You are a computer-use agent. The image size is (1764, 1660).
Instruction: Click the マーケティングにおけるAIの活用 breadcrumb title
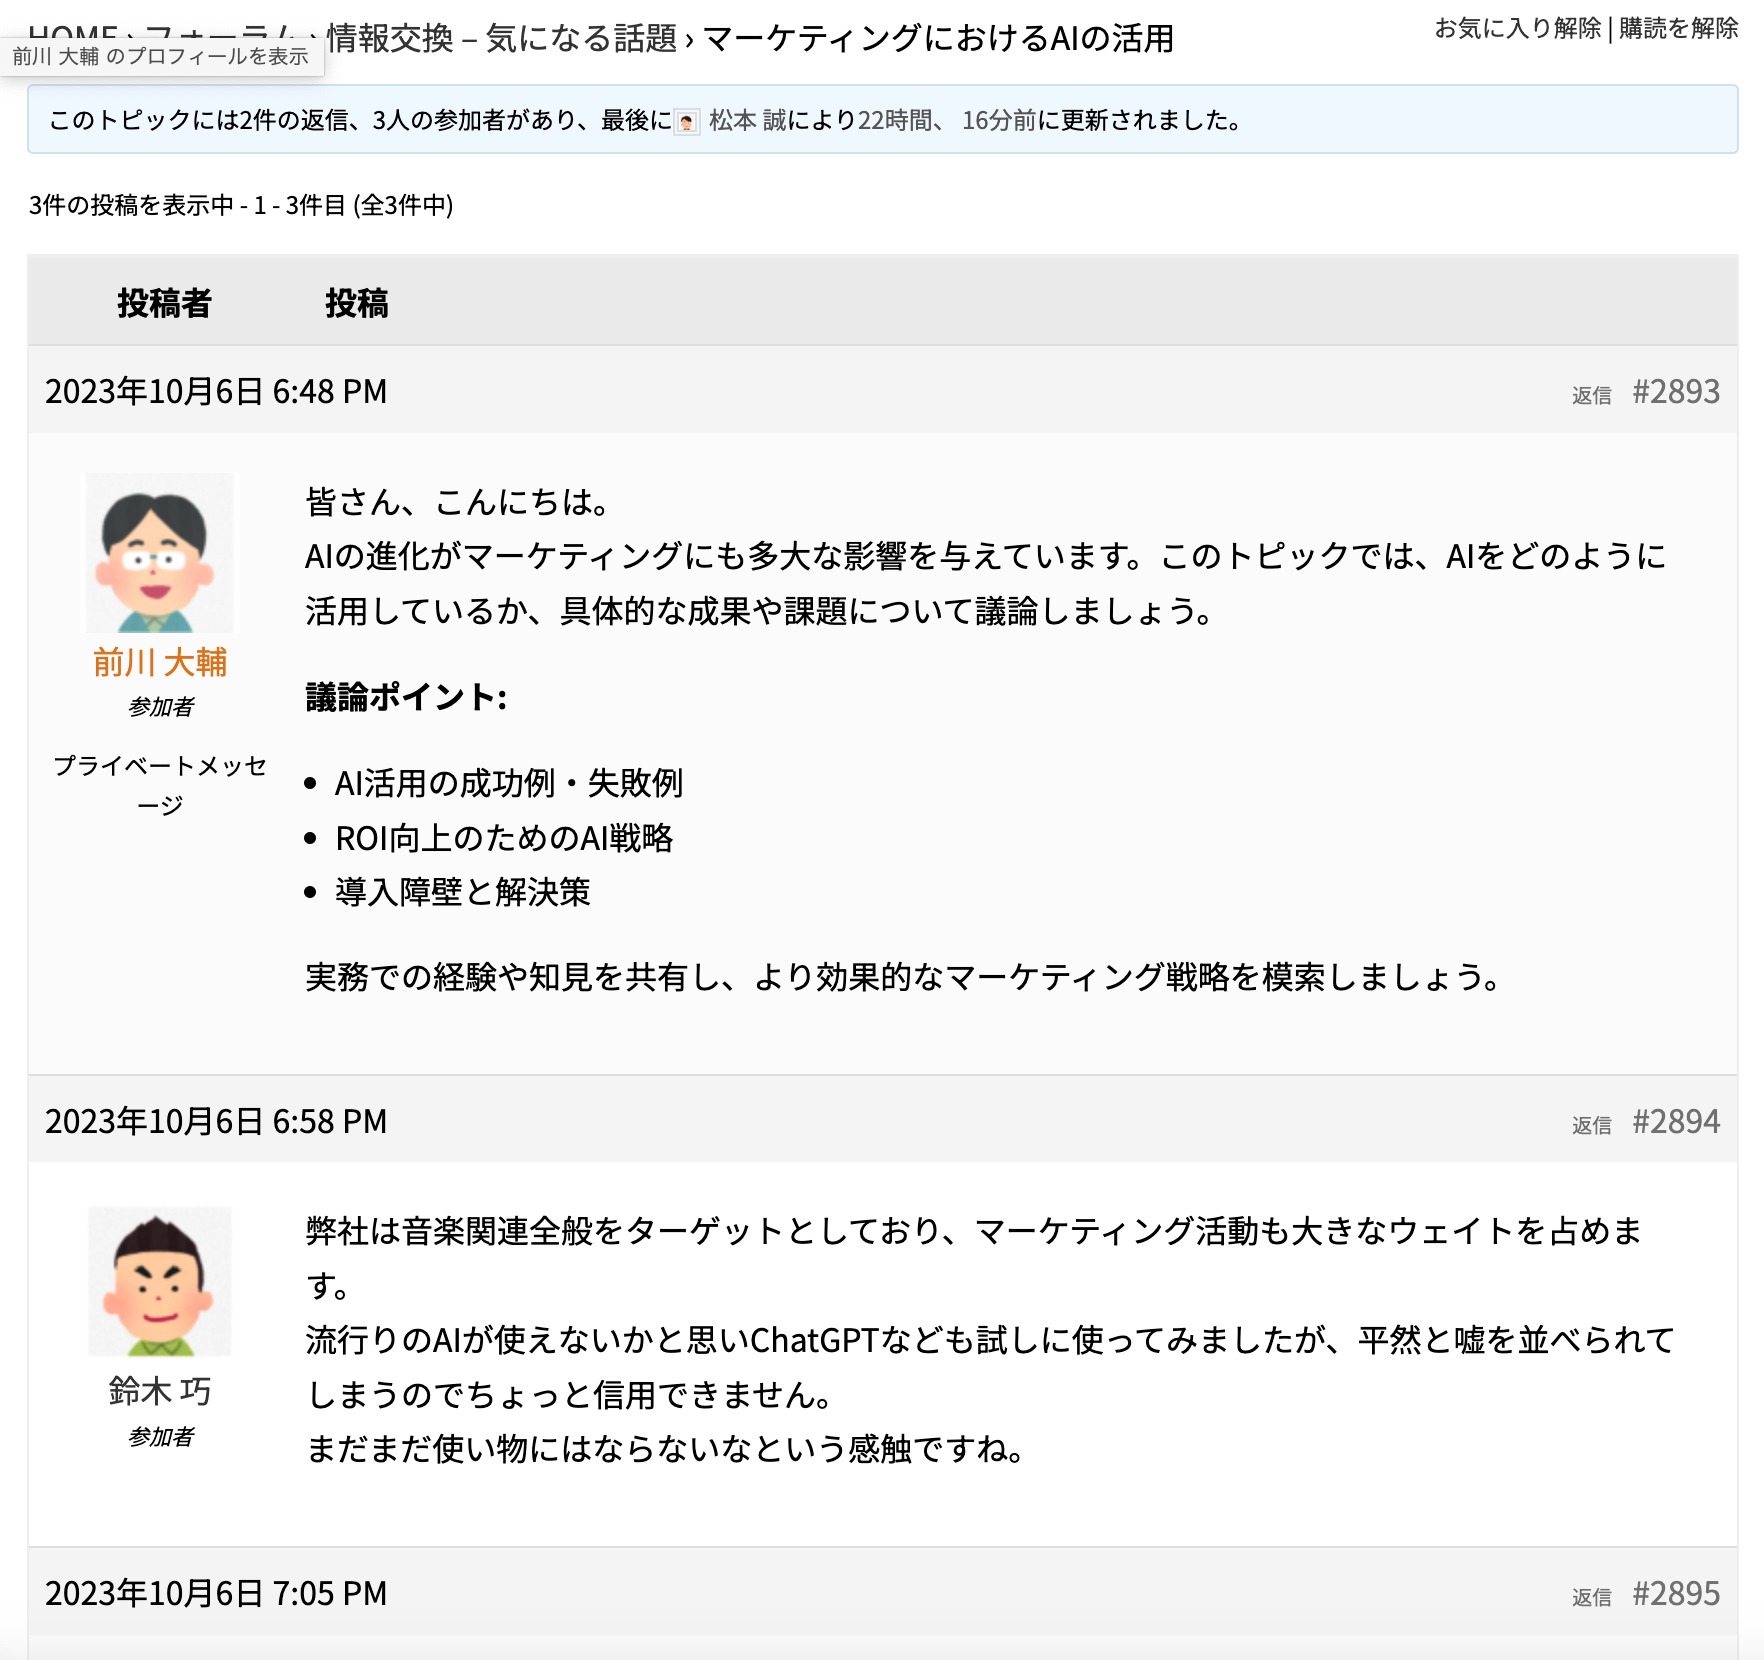click(x=938, y=38)
